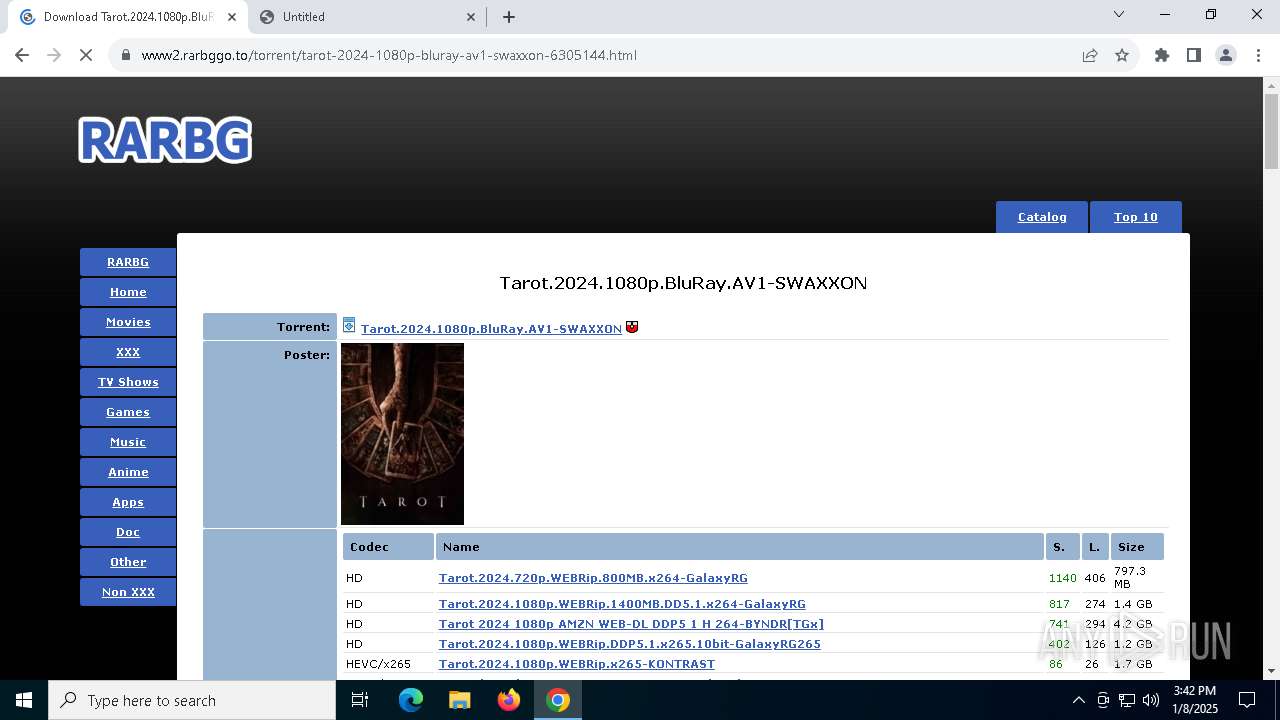Open Tarot.2024.1080p.WEBRip.1400MB.DD5.1.x264-GalaxyRG link

(x=622, y=604)
